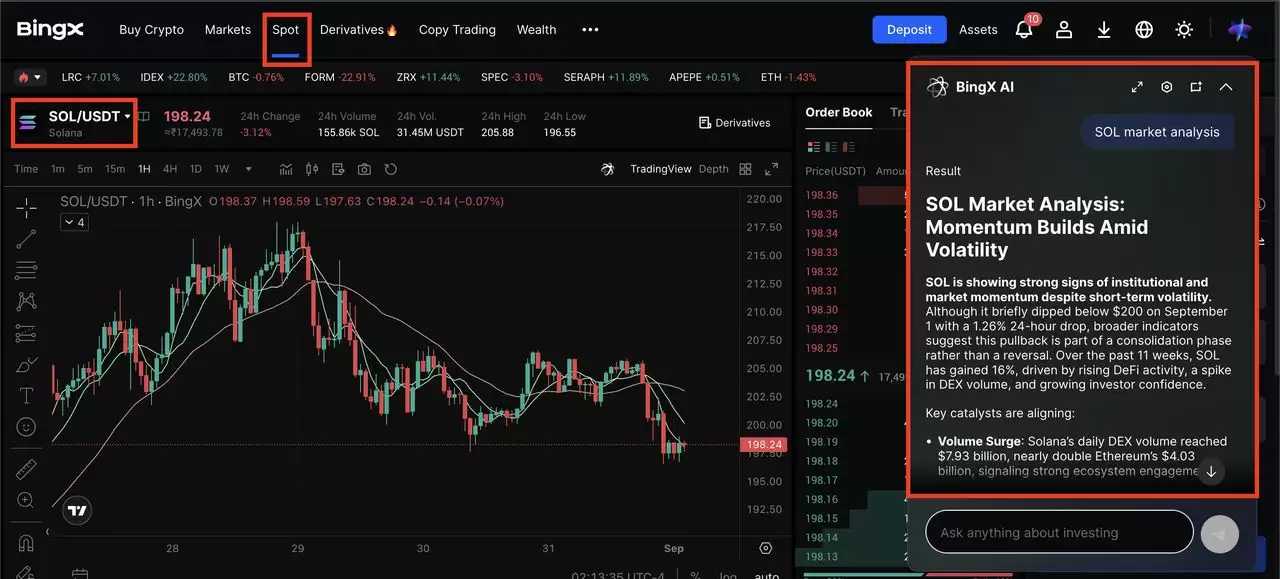The height and width of the screenshot is (579, 1280).
Task: Open the chart indicators icon
Action: (x=286, y=169)
